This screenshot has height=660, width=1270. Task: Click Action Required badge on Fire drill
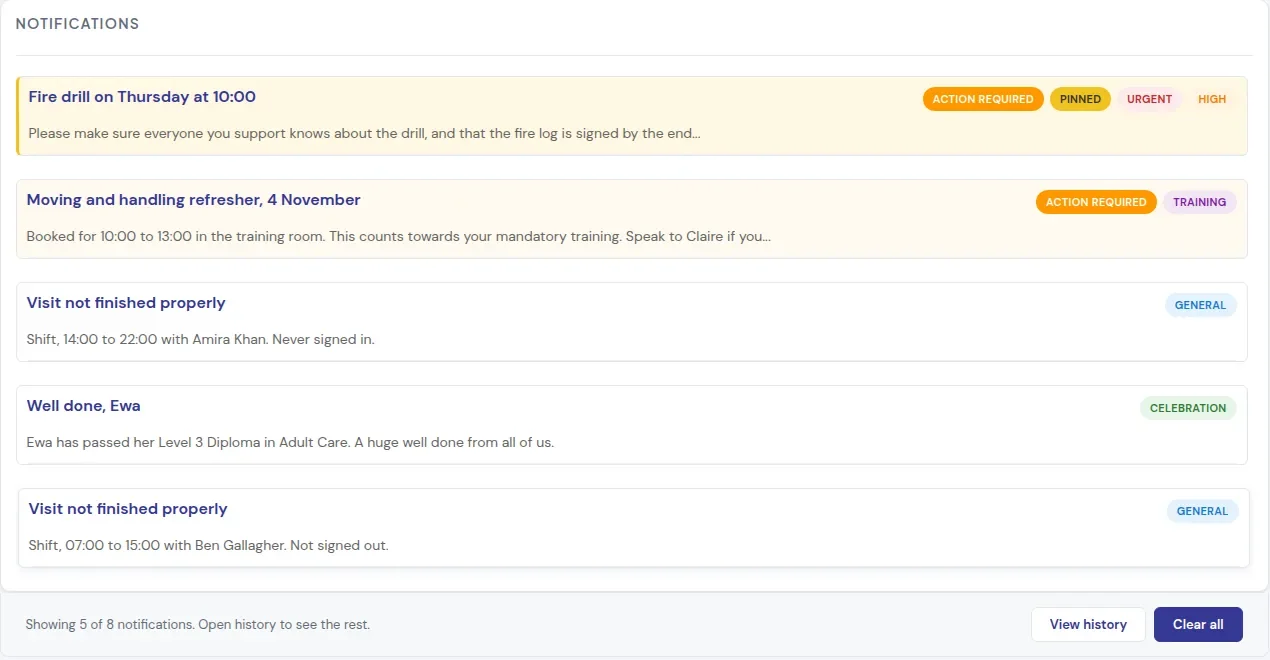(983, 99)
